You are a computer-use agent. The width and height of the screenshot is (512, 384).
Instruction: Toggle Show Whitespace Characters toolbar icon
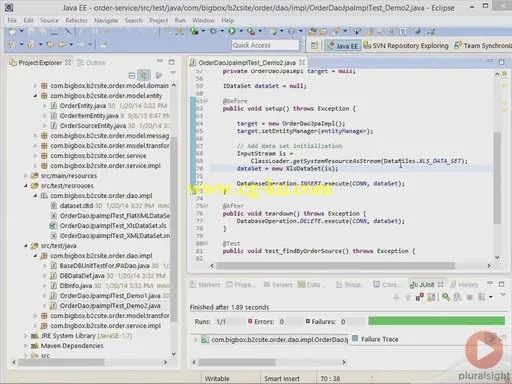403,31
